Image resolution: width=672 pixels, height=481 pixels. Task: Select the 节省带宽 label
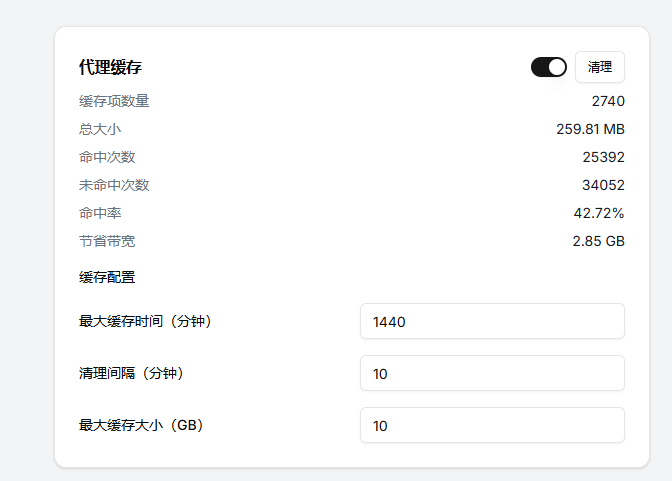pos(107,241)
